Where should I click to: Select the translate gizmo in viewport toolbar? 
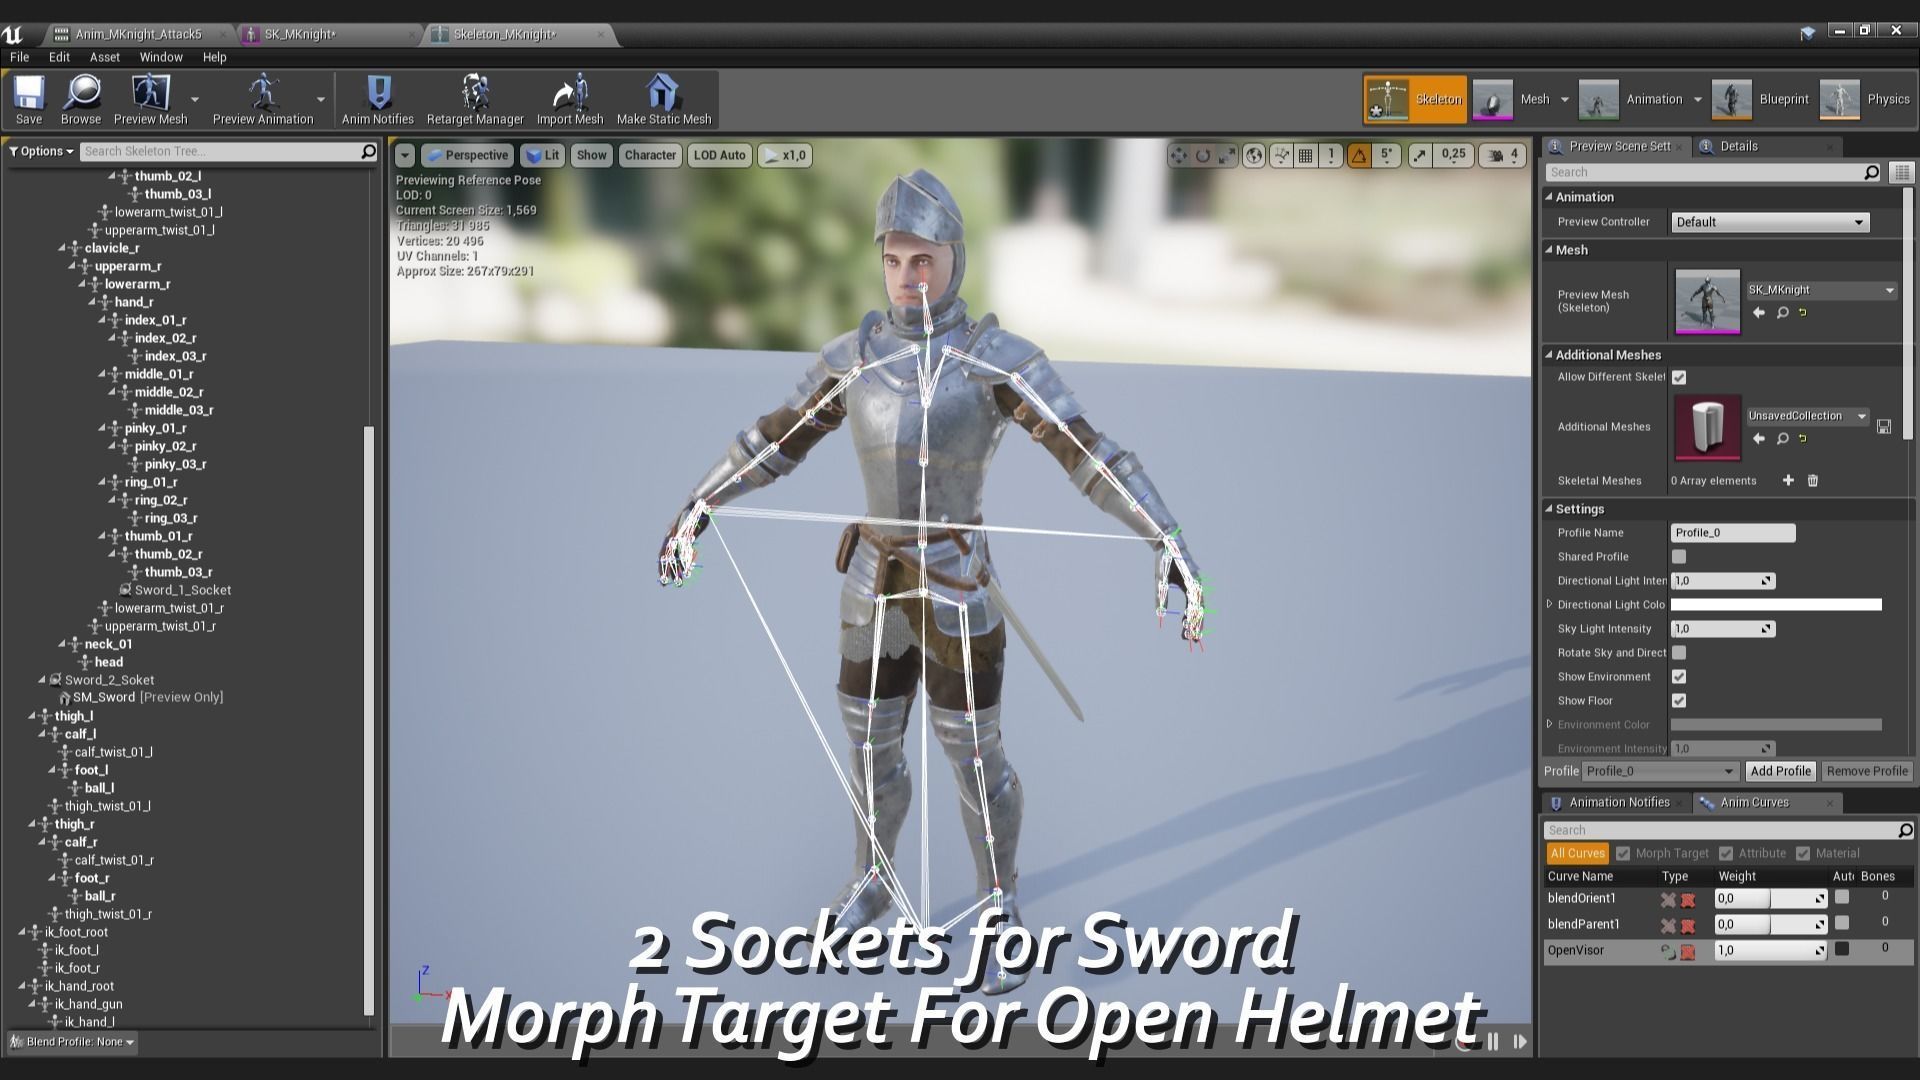point(1178,155)
